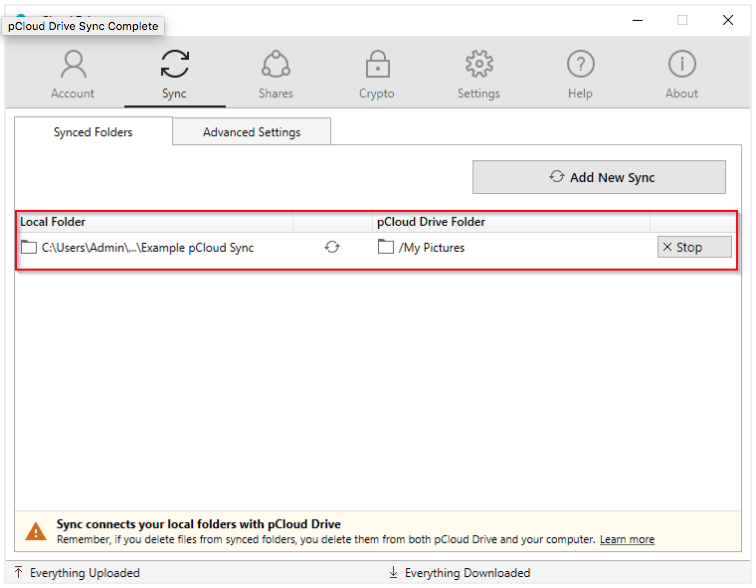
Task: Select the Sync section
Action: [x=175, y=74]
